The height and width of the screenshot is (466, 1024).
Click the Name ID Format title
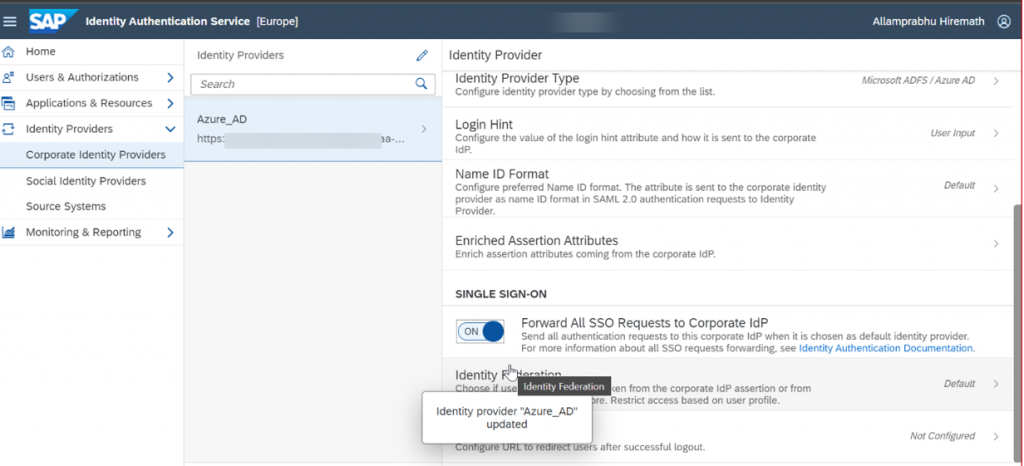pos(502,174)
